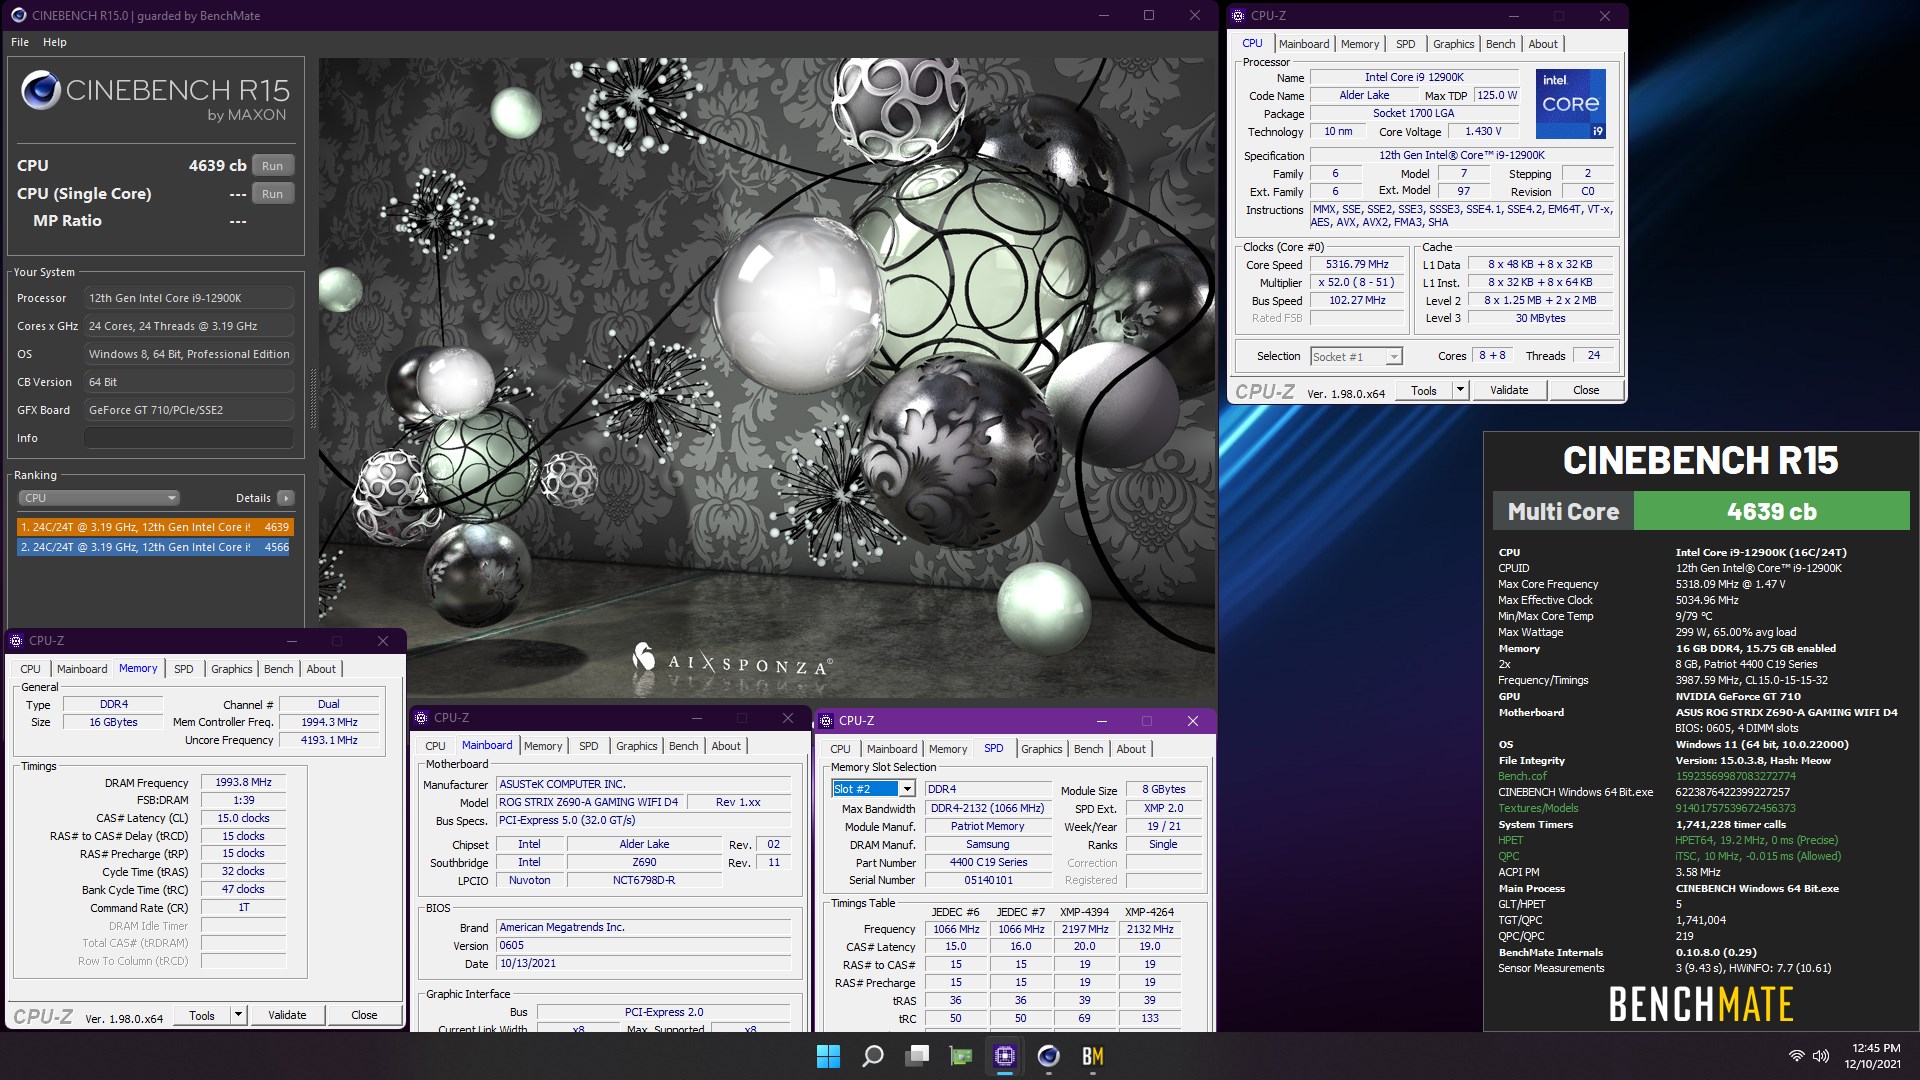
Task: Switch to Bench tab in top-right CPU-Z
Action: [1500, 44]
